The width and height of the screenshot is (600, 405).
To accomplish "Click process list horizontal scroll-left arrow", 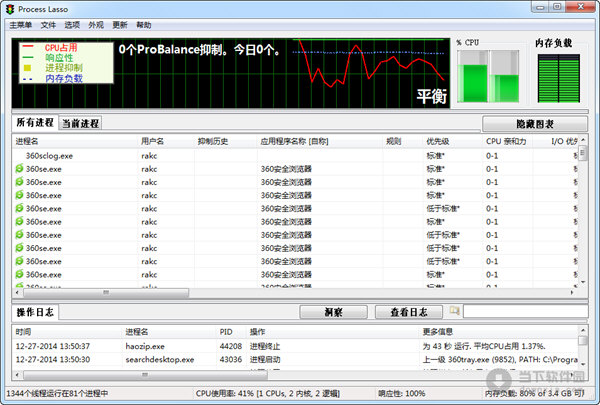I will (17, 292).
